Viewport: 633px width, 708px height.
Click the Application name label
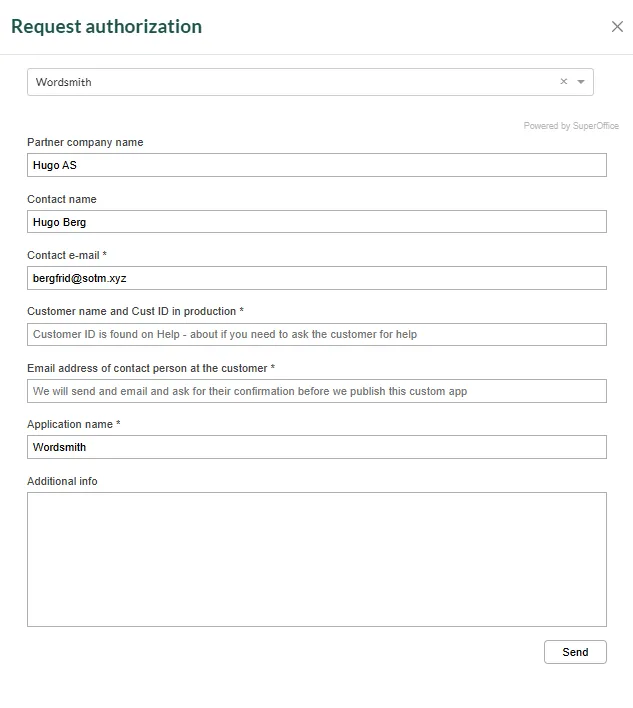[74, 425]
